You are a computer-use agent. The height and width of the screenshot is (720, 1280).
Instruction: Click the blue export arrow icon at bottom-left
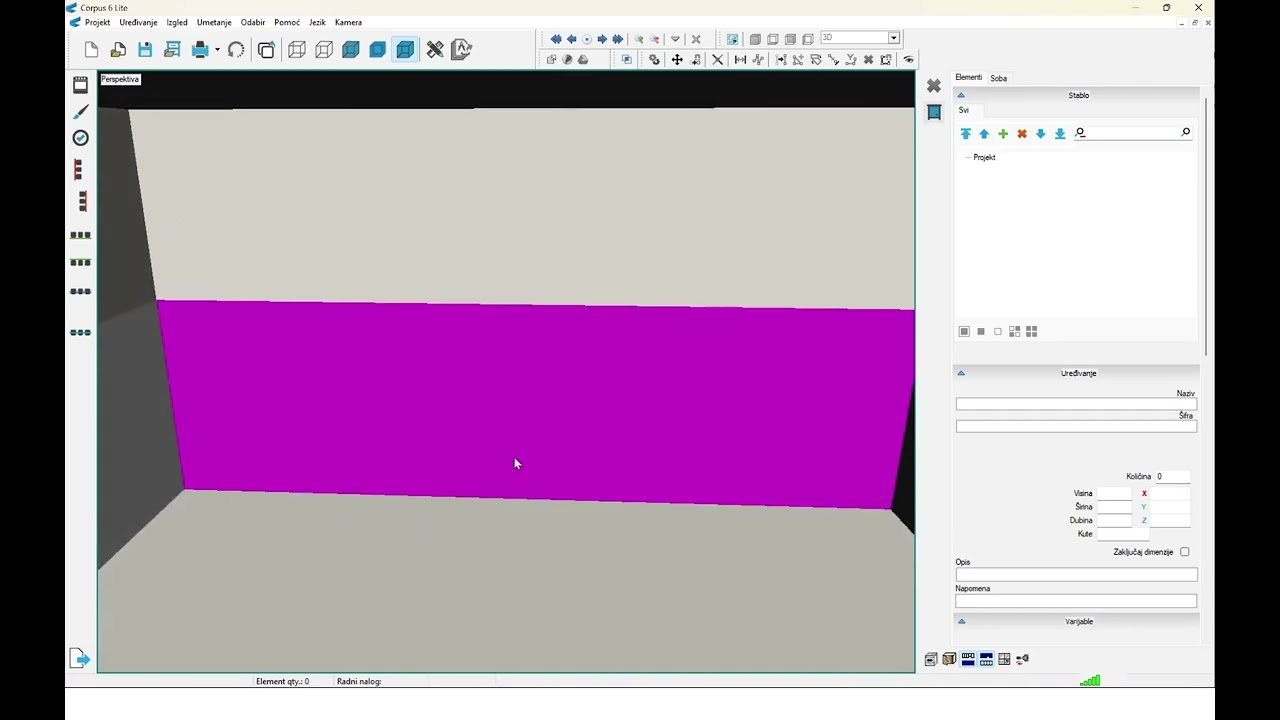point(80,658)
